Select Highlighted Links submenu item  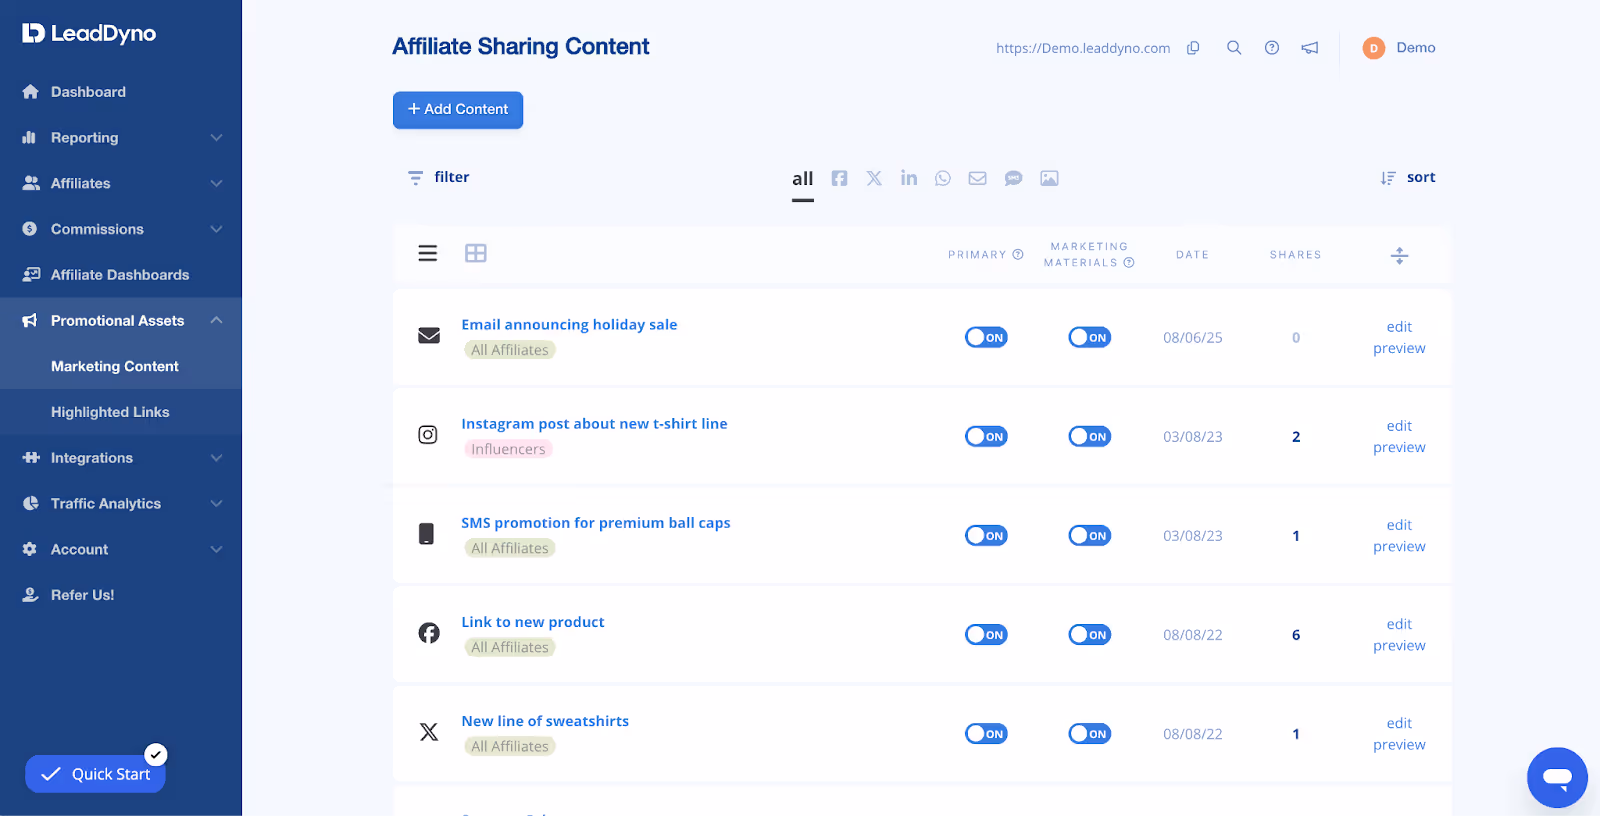point(110,412)
